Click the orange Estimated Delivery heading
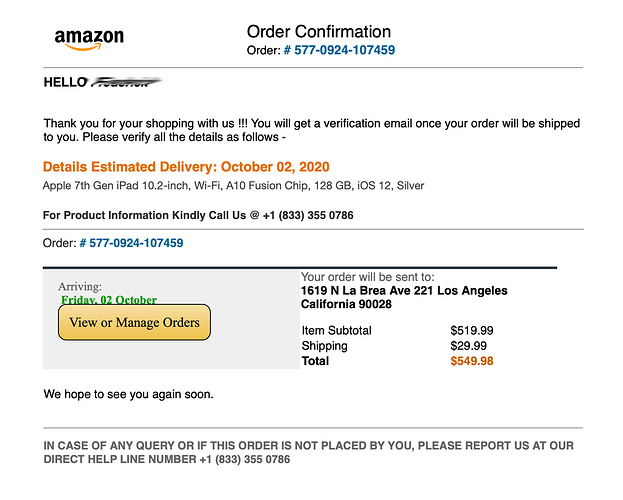 click(x=186, y=166)
